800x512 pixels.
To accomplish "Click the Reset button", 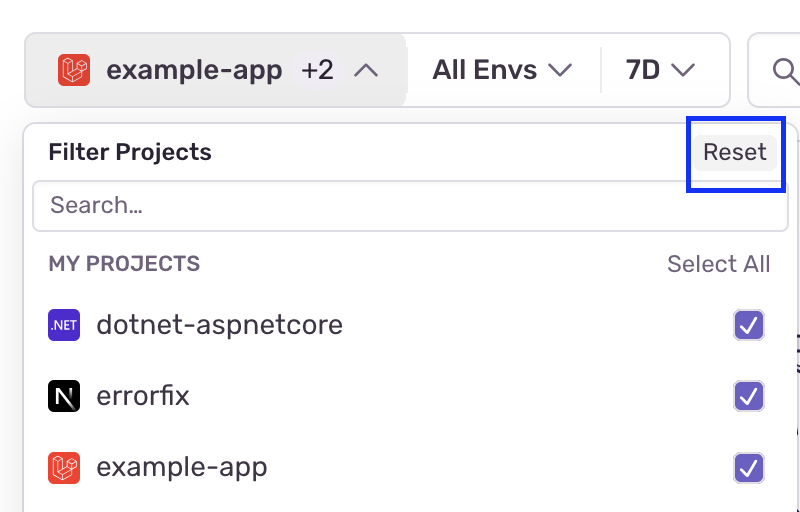I will (735, 152).
